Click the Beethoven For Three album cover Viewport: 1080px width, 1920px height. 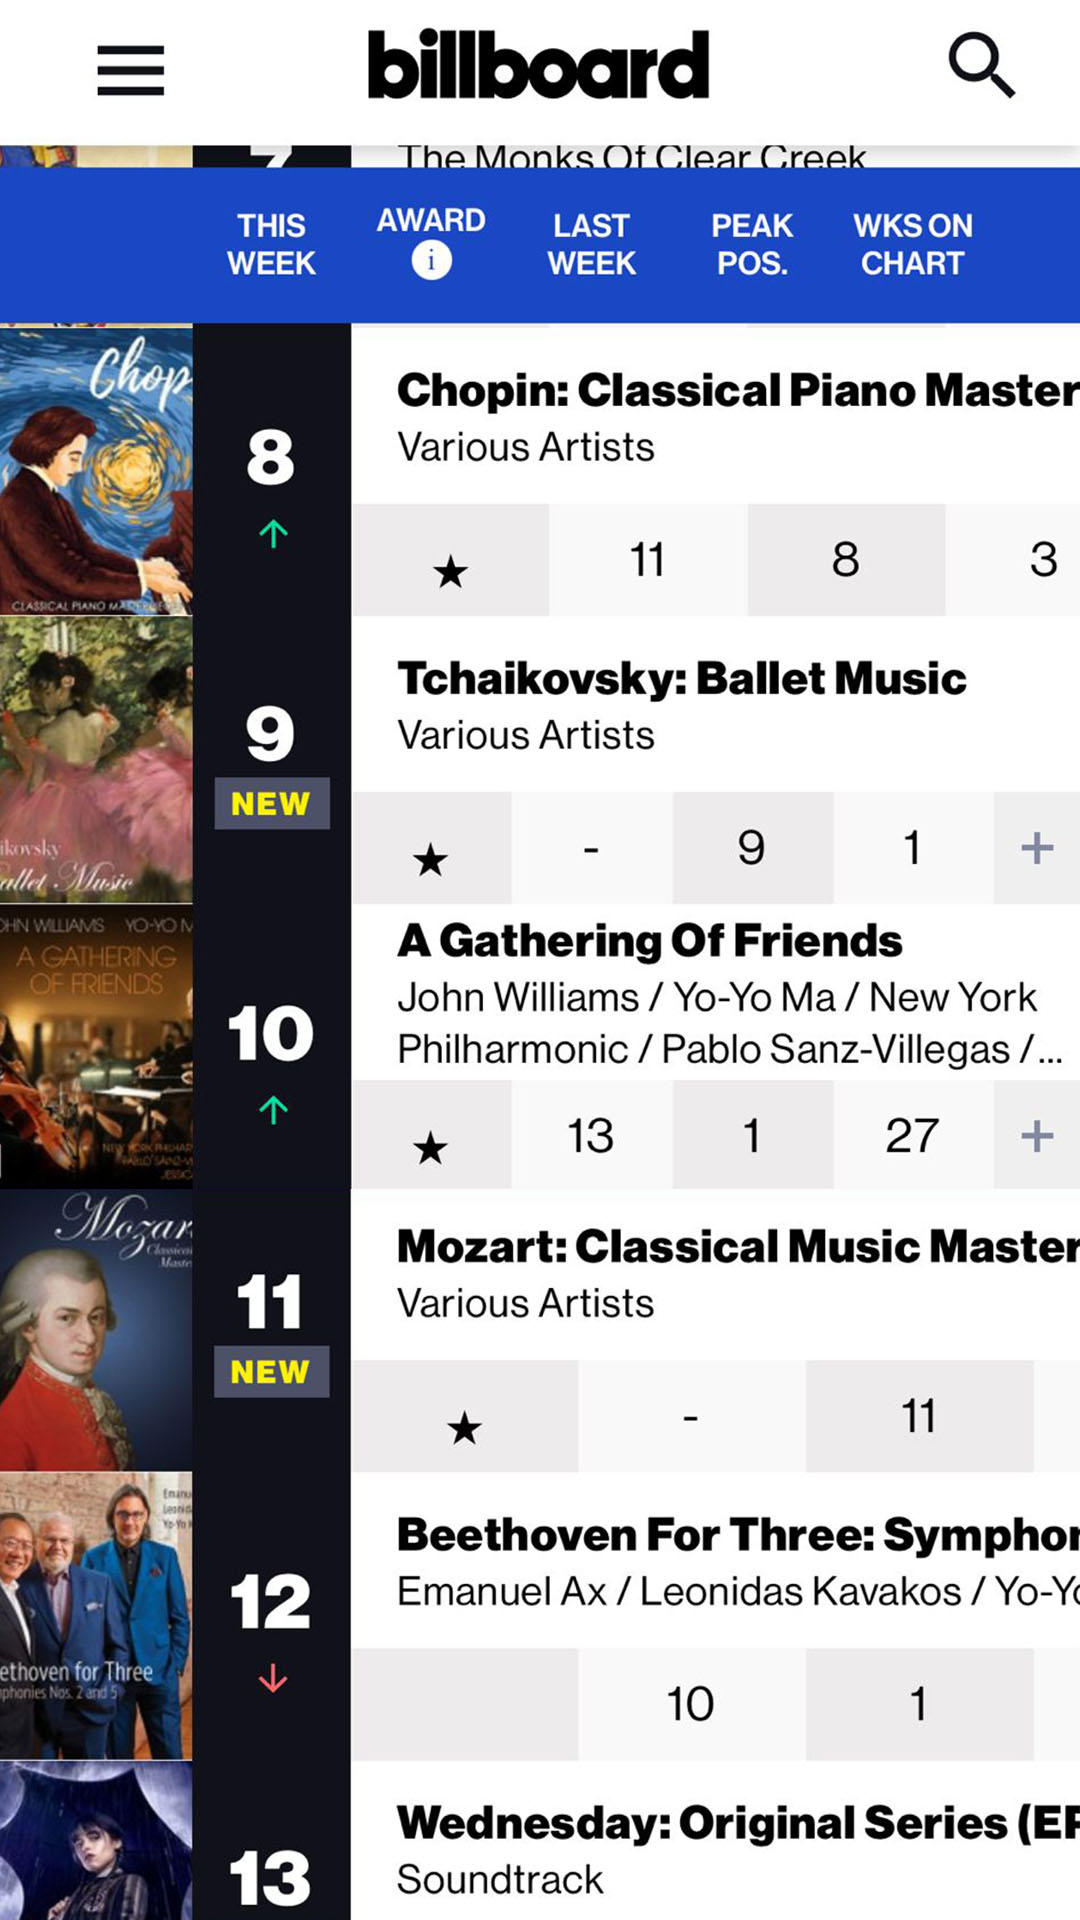(x=96, y=1616)
